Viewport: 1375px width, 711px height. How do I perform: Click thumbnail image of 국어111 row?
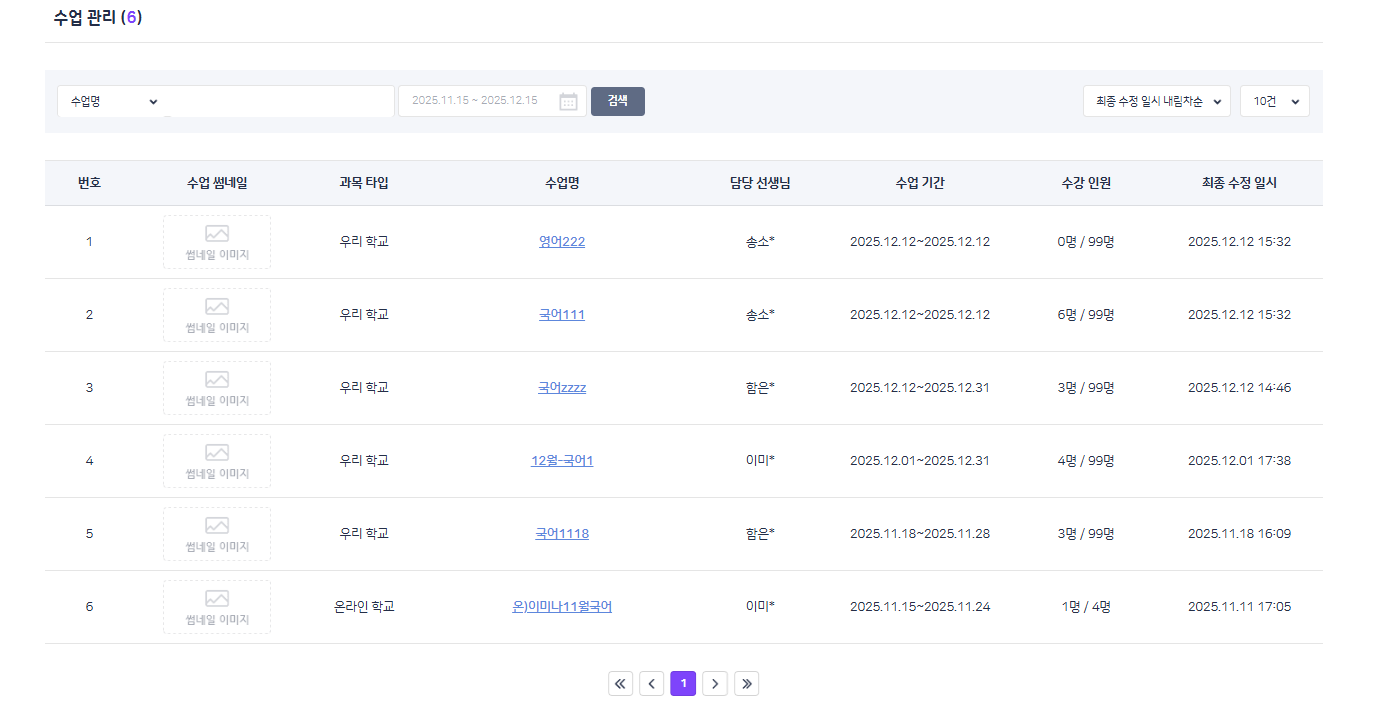(217, 315)
